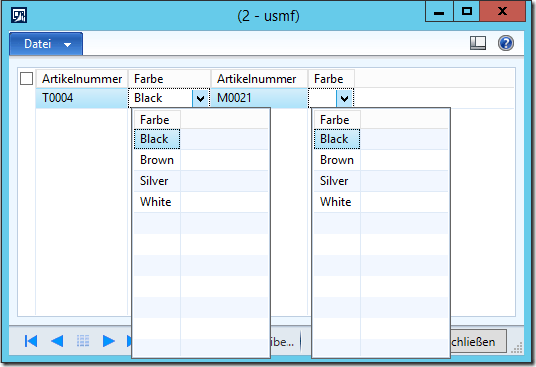Image resolution: width=536 pixels, height=367 pixels.
Task: Click the Dynamics AX application icon in title bar
Action: (19, 15)
